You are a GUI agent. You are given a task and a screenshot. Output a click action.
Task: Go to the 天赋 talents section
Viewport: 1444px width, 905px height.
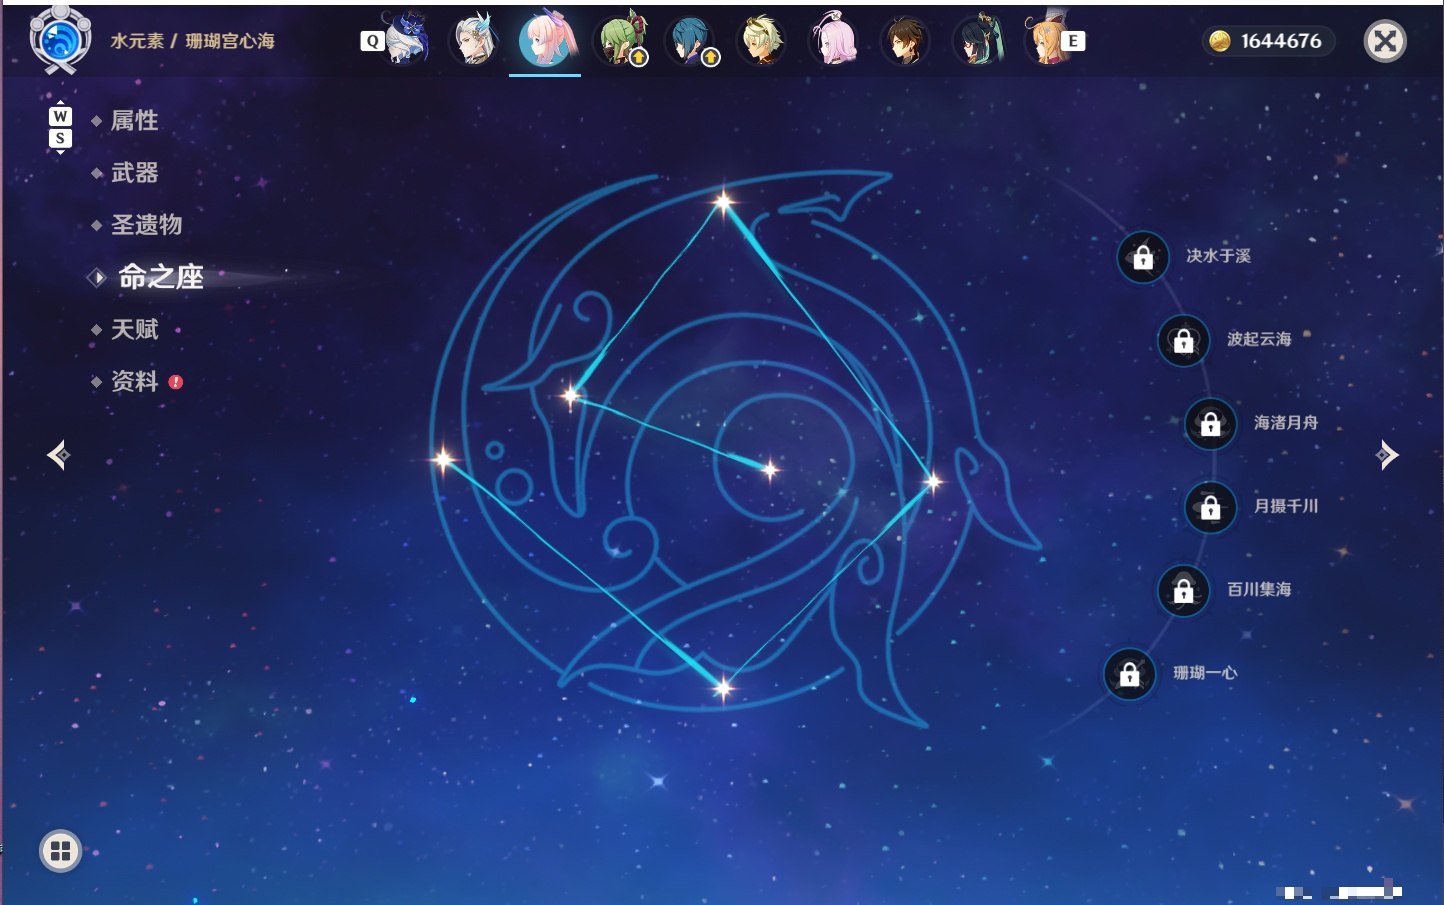coord(134,329)
